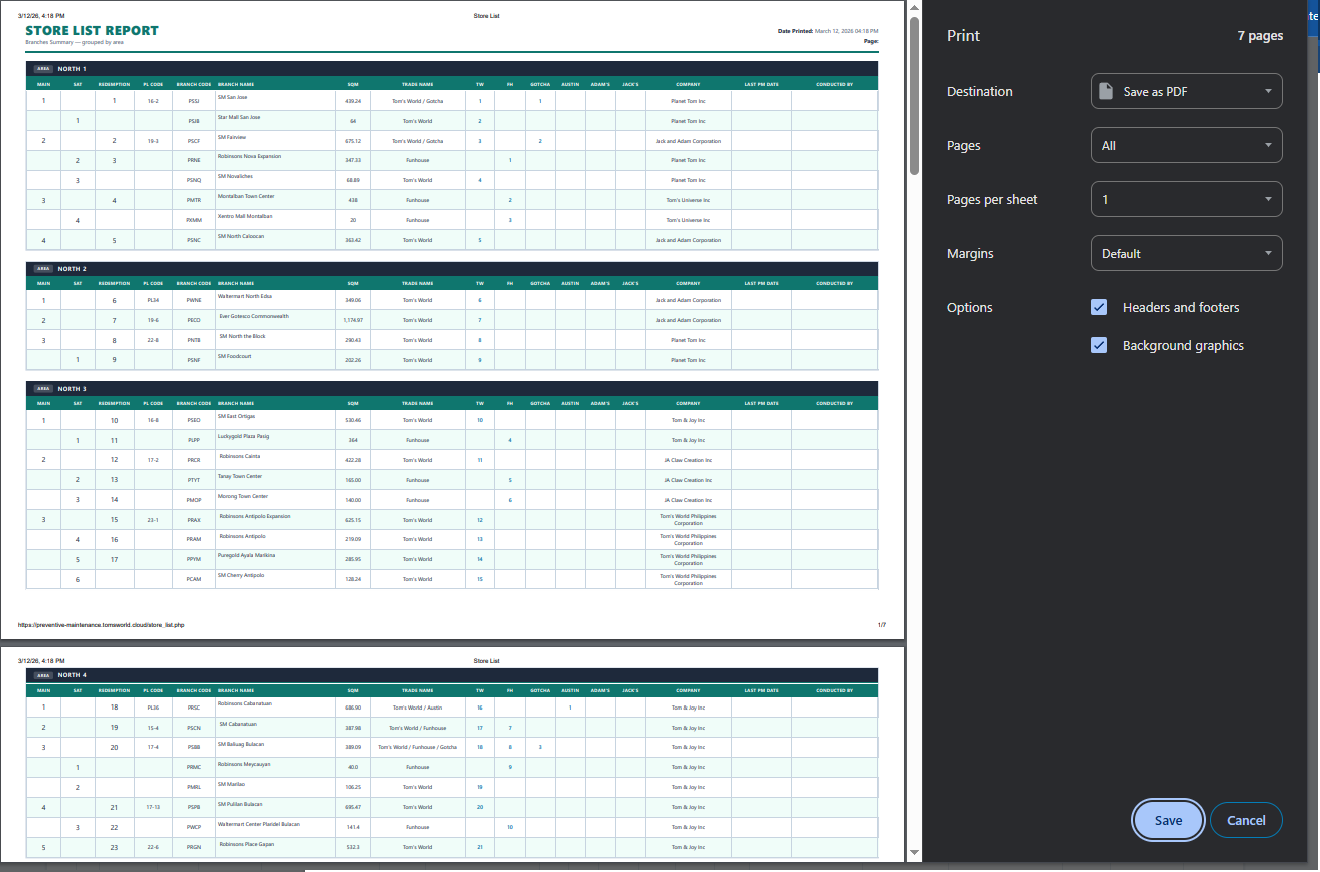Open the Pages dropdown showing All
Image resolution: width=1320 pixels, height=872 pixels.
point(1186,145)
